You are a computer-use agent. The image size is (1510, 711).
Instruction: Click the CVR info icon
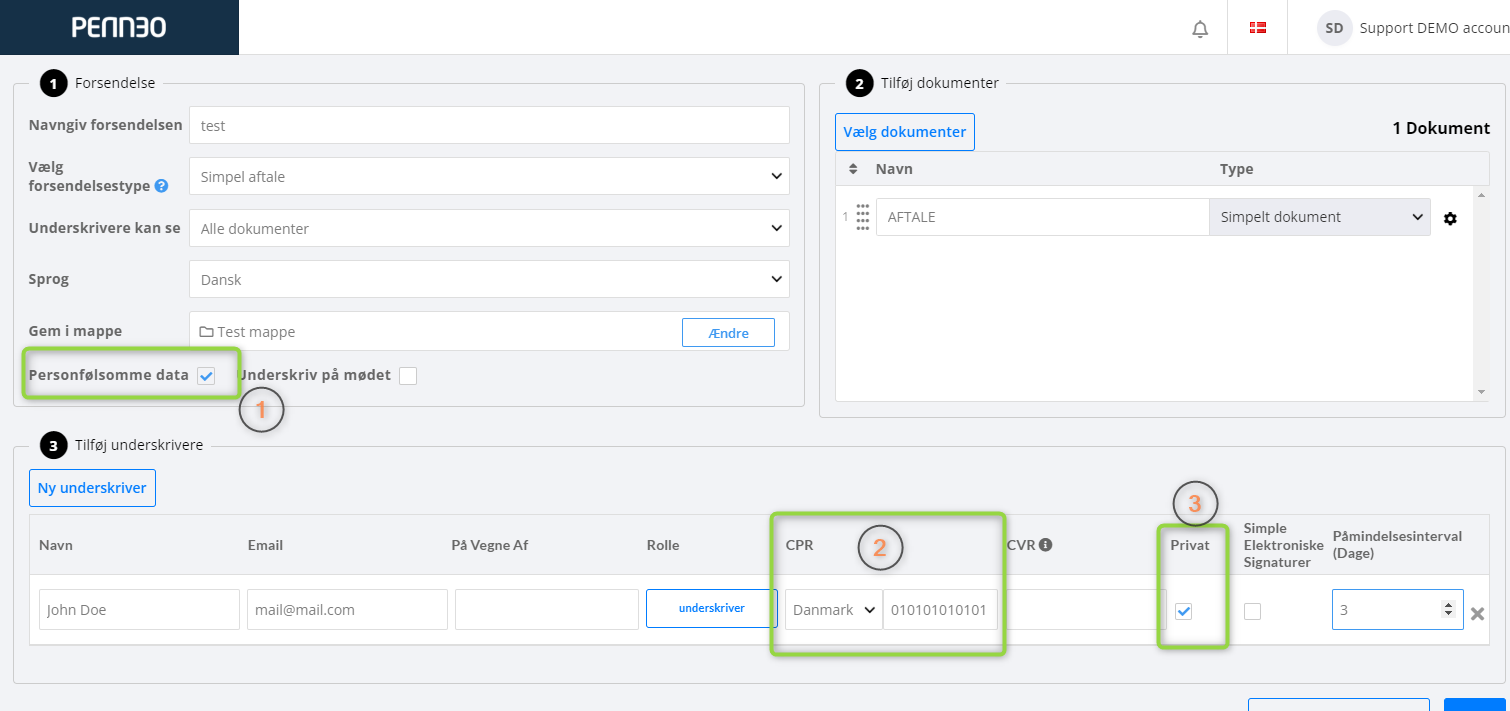[1045, 545]
